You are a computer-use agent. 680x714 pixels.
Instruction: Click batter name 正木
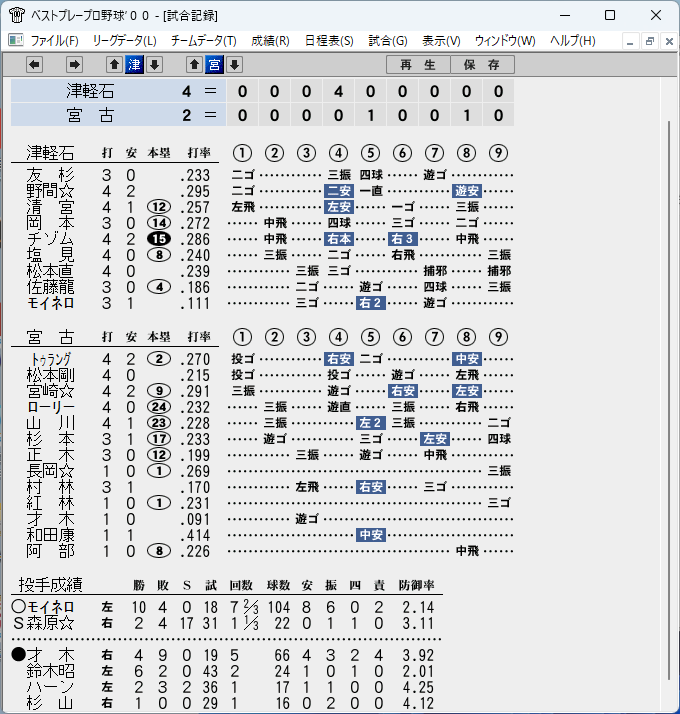click(50, 455)
